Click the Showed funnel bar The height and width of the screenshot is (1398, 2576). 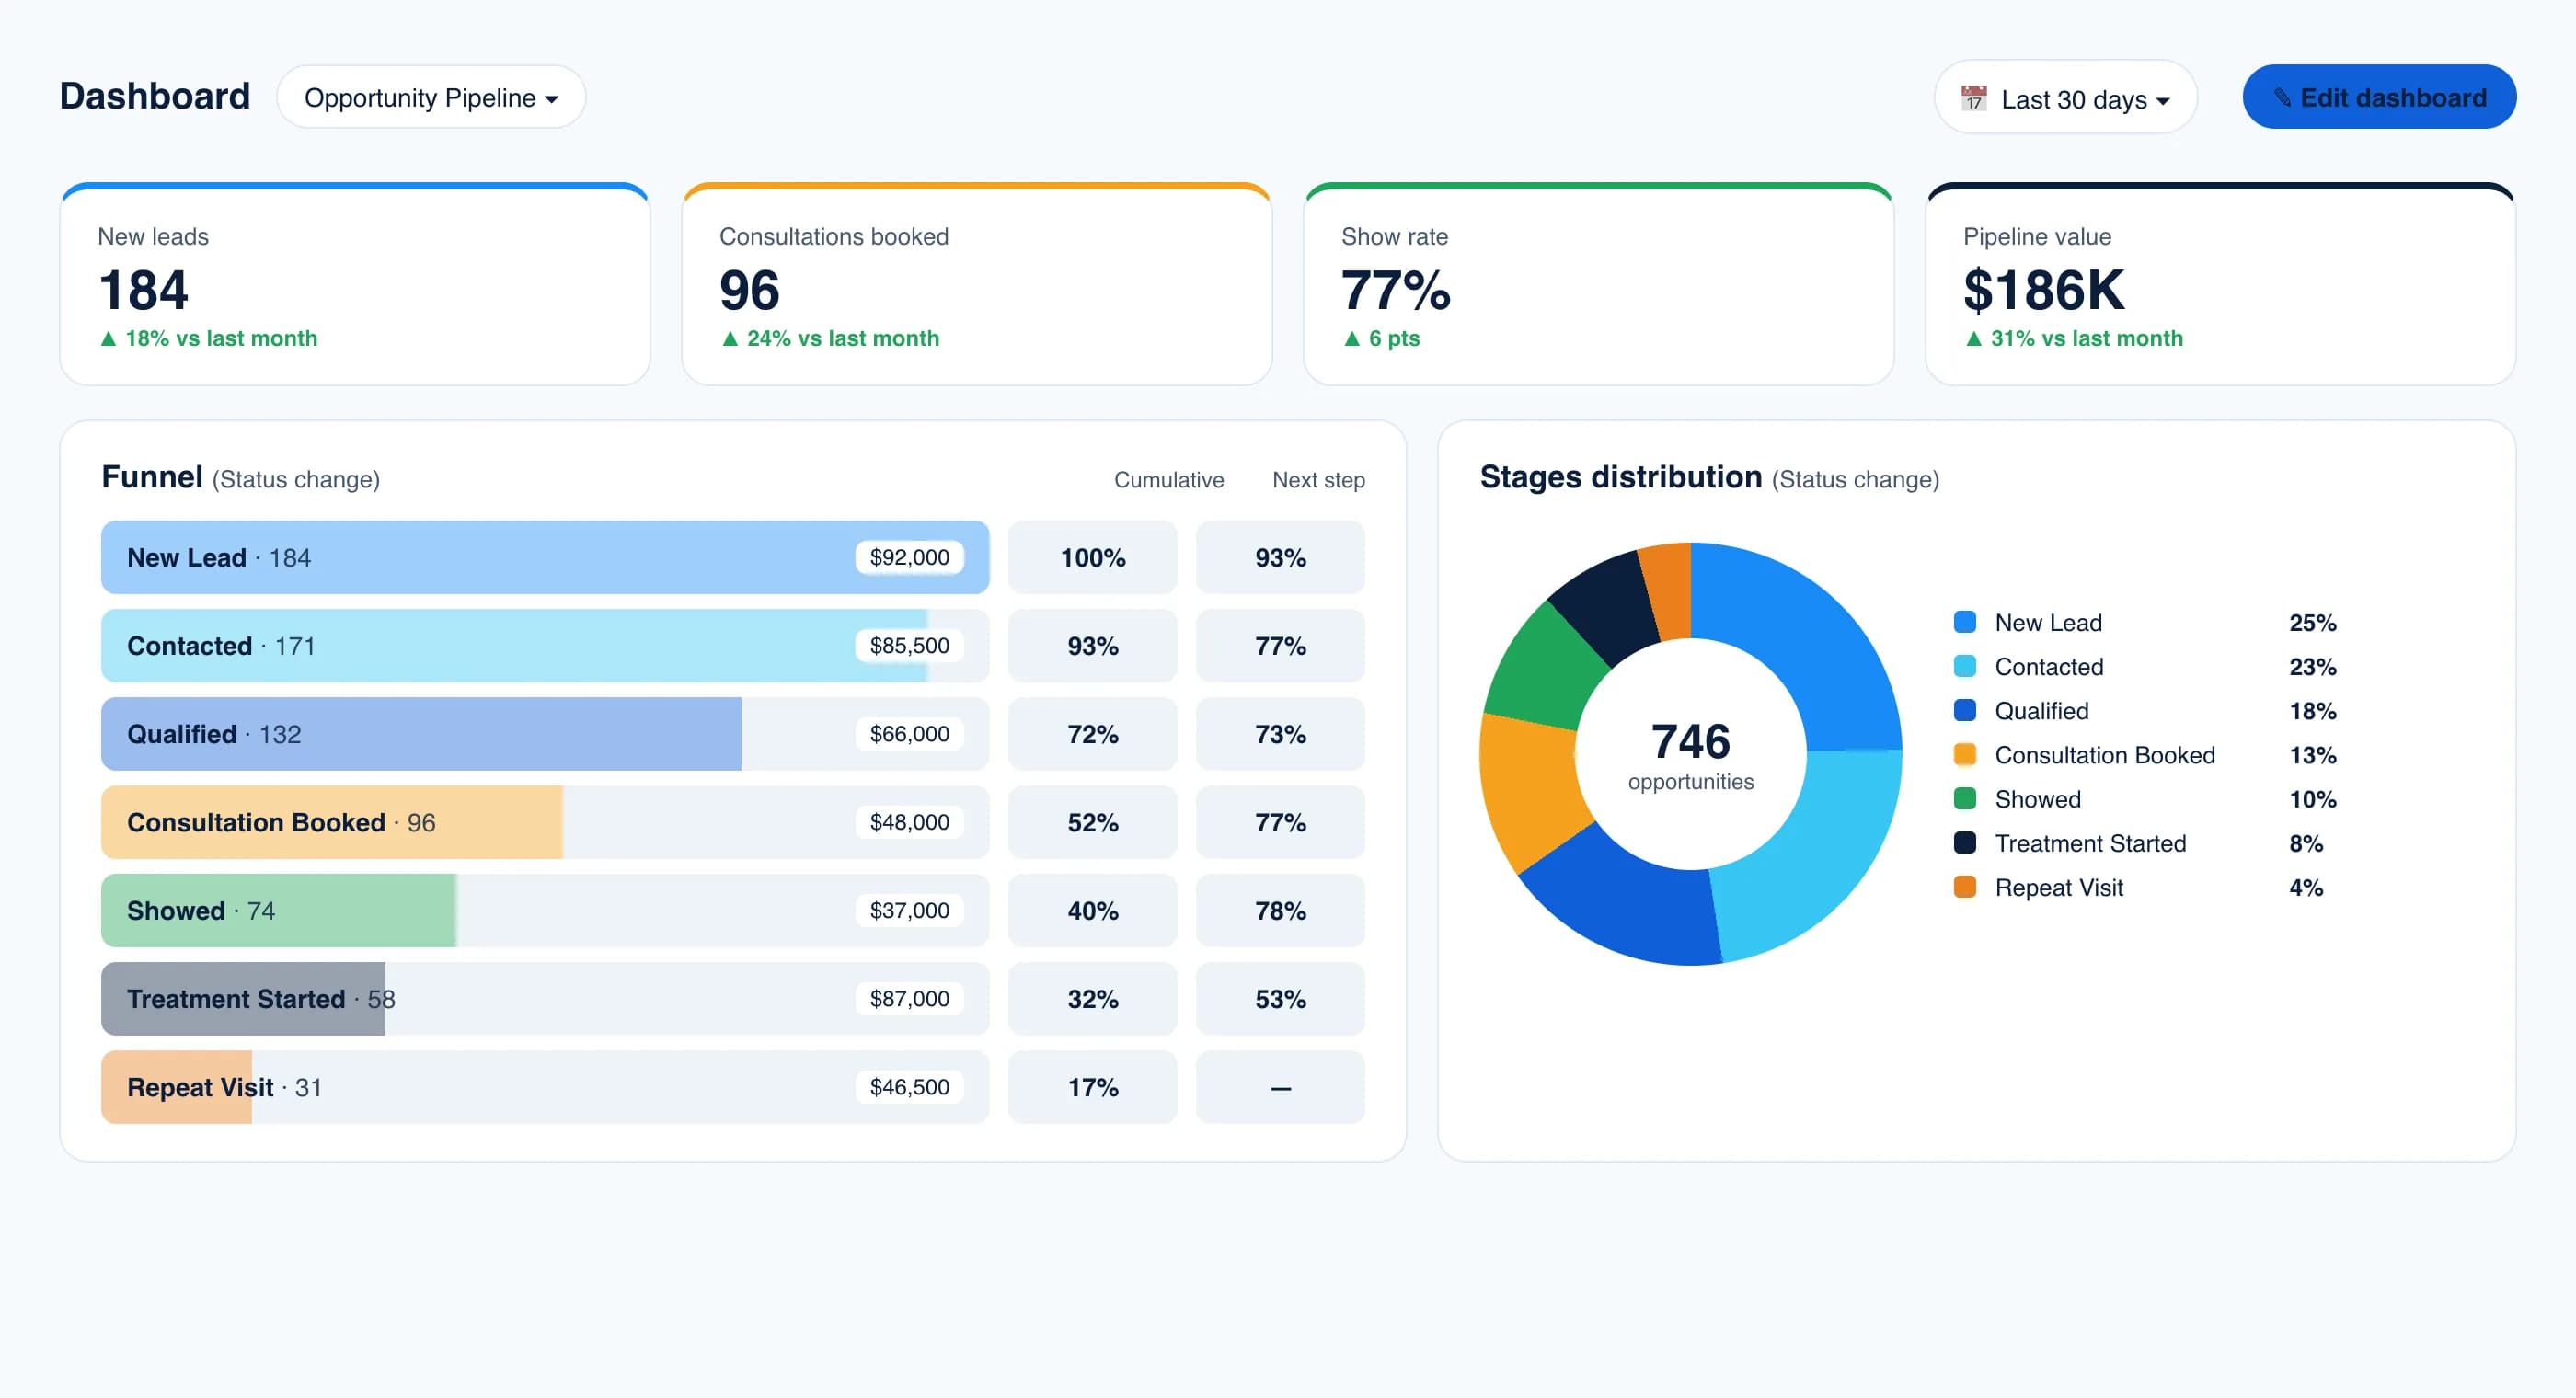click(545, 911)
